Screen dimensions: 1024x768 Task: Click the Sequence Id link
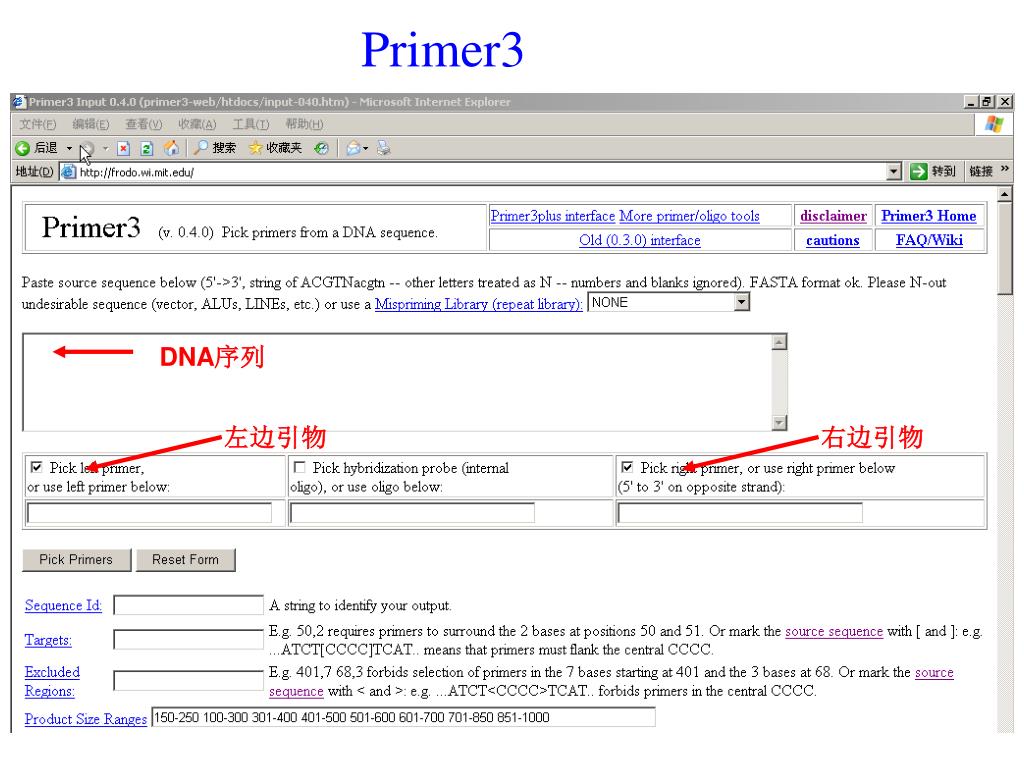coord(63,605)
